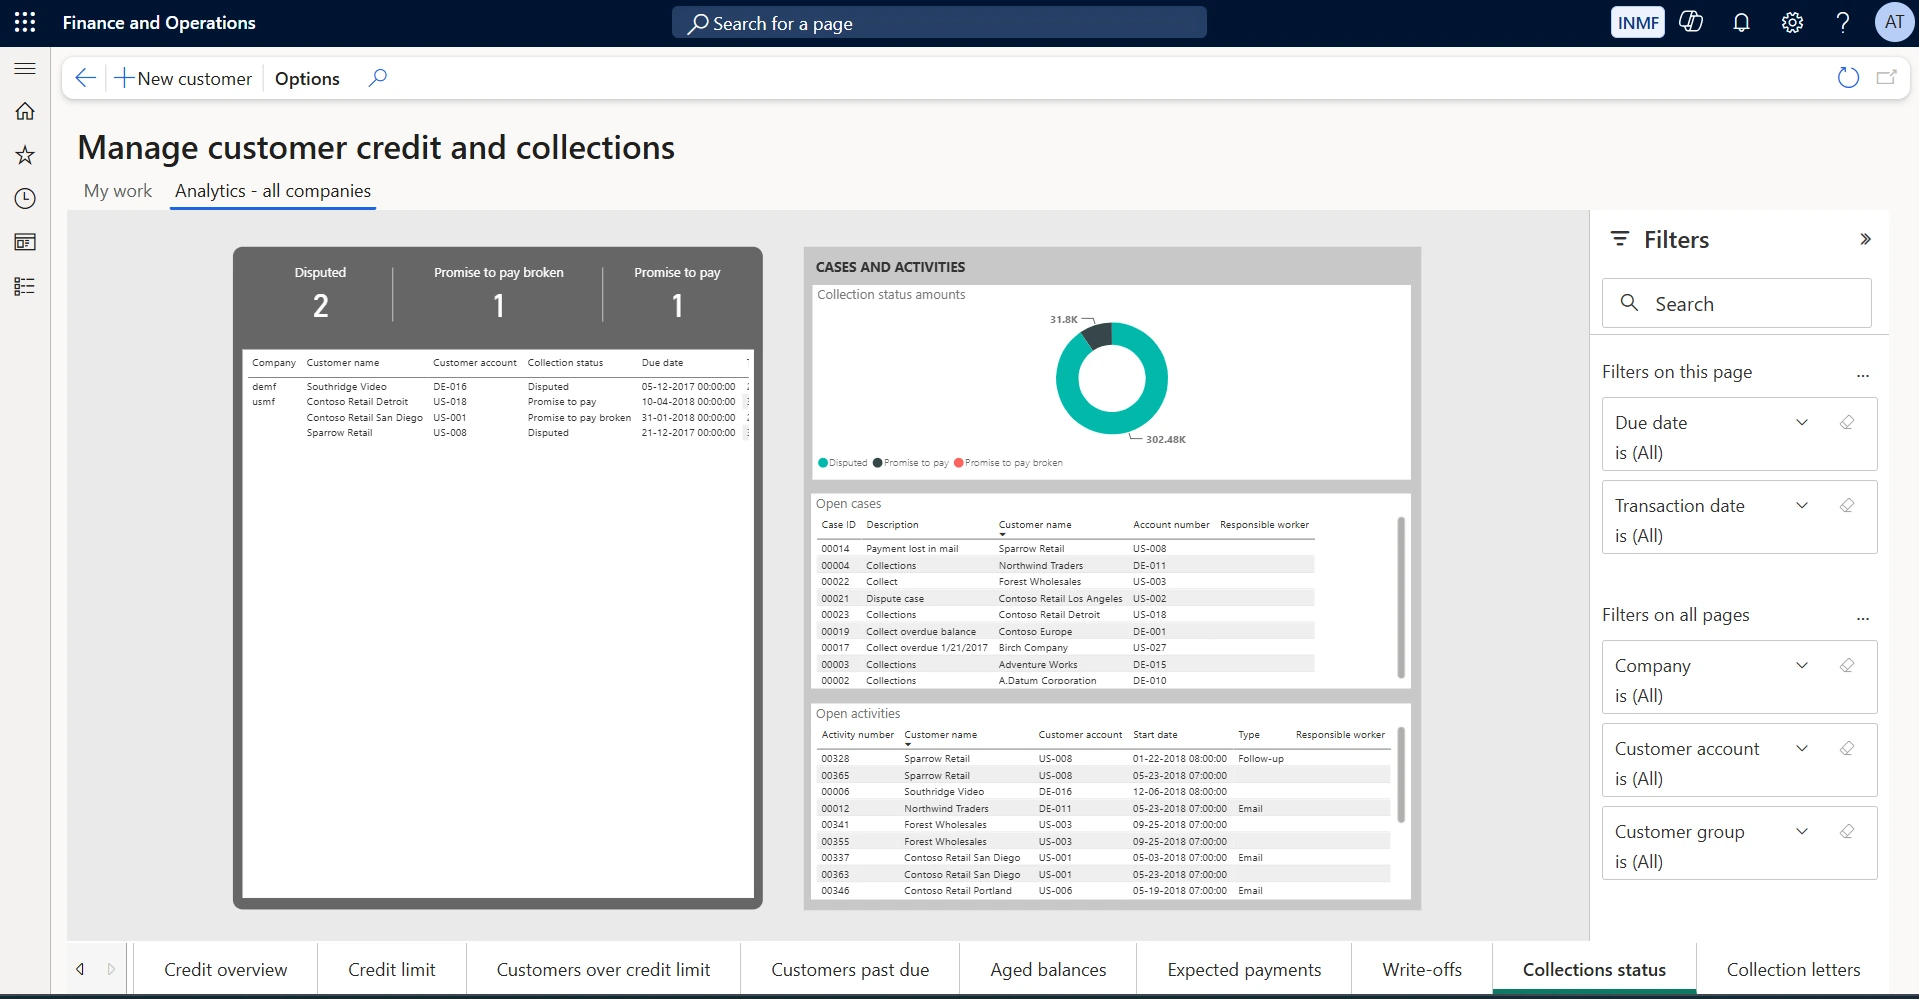Image resolution: width=1919 pixels, height=999 pixels.
Task: Open Favorites star in sidebar
Action: tap(25, 155)
